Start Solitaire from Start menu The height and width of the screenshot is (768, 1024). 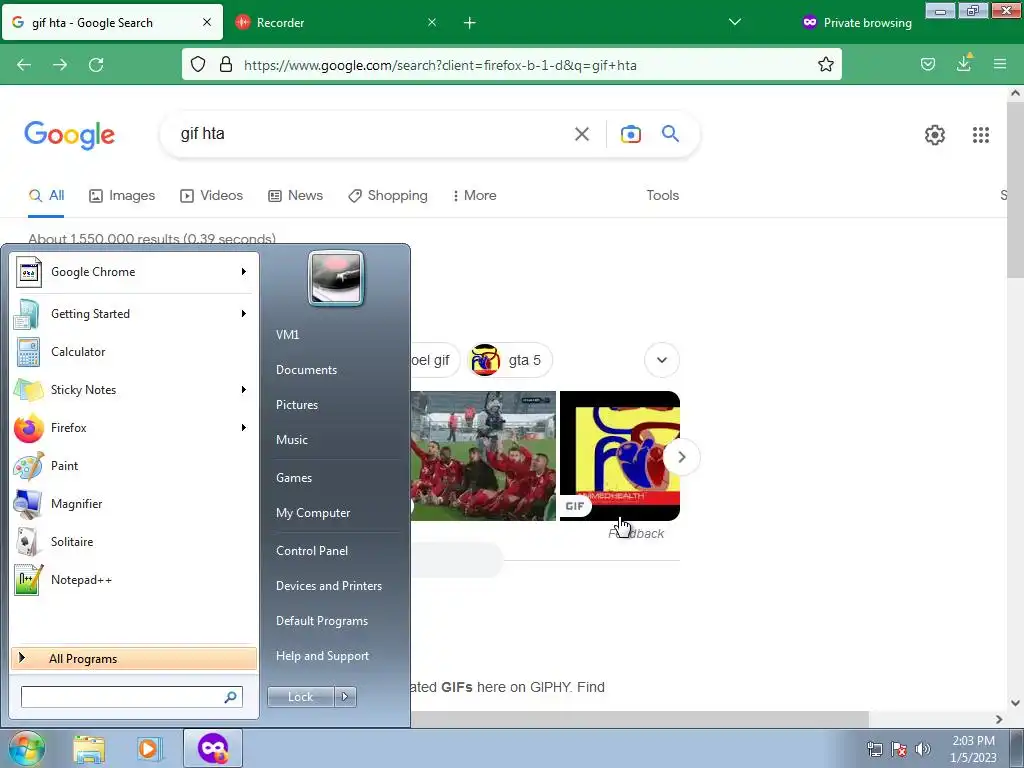click(x=134, y=541)
